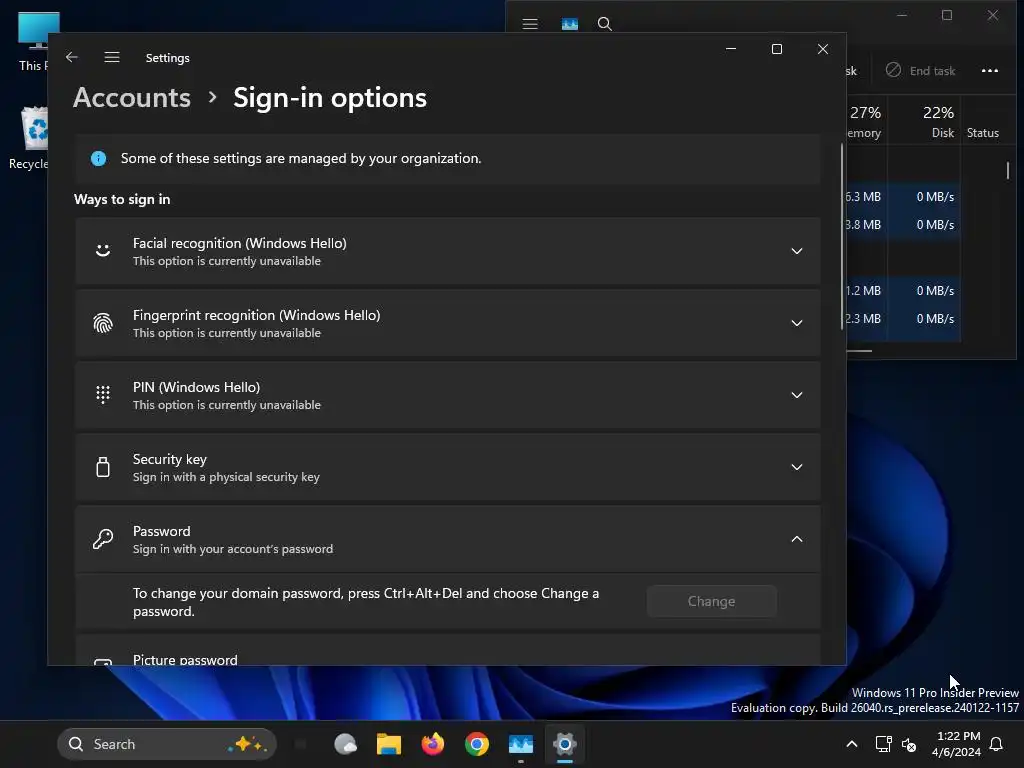
Task: Click '0 MB/s' beside 6.3 MB row
Action: coord(935,197)
